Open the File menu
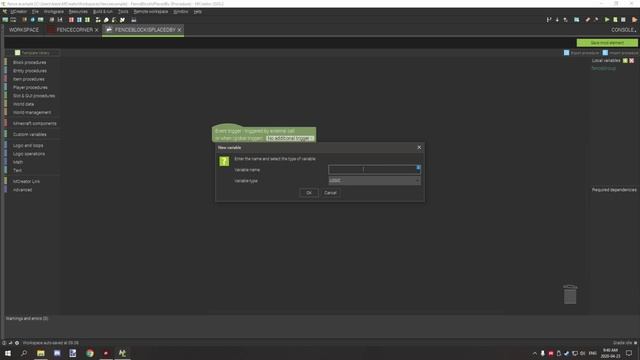 coord(35,12)
